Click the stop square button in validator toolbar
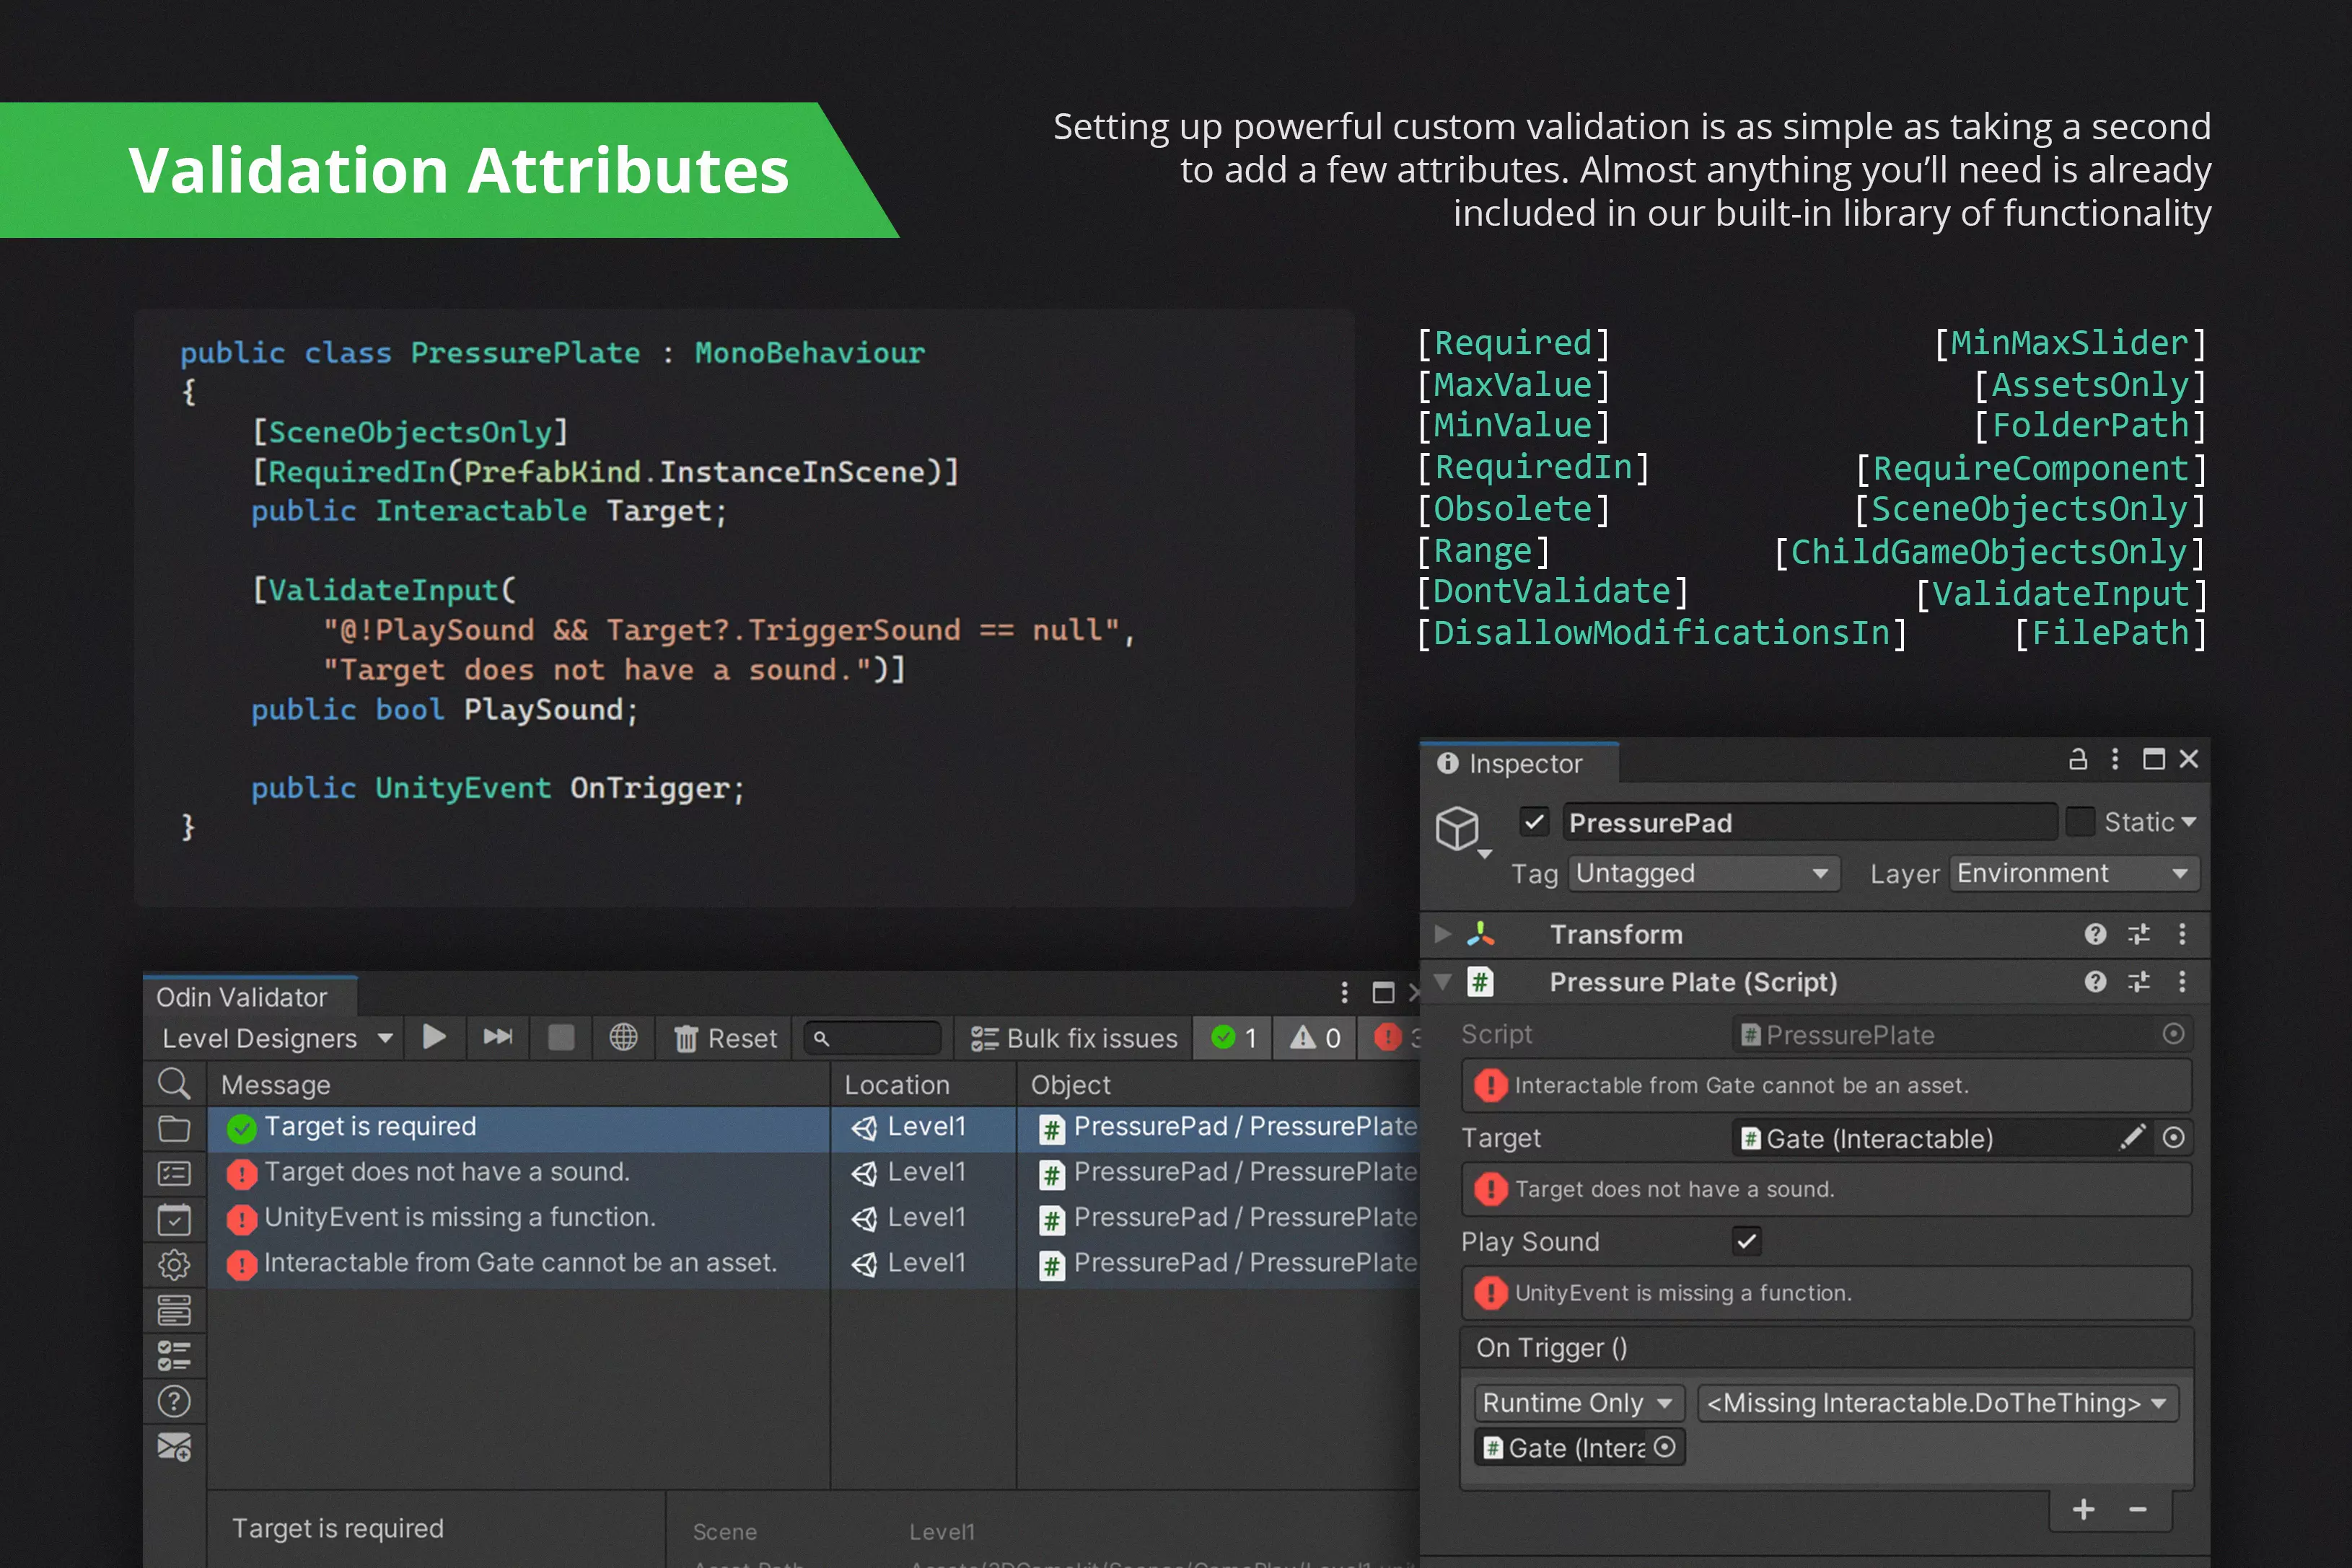 (x=561, y=1037)
